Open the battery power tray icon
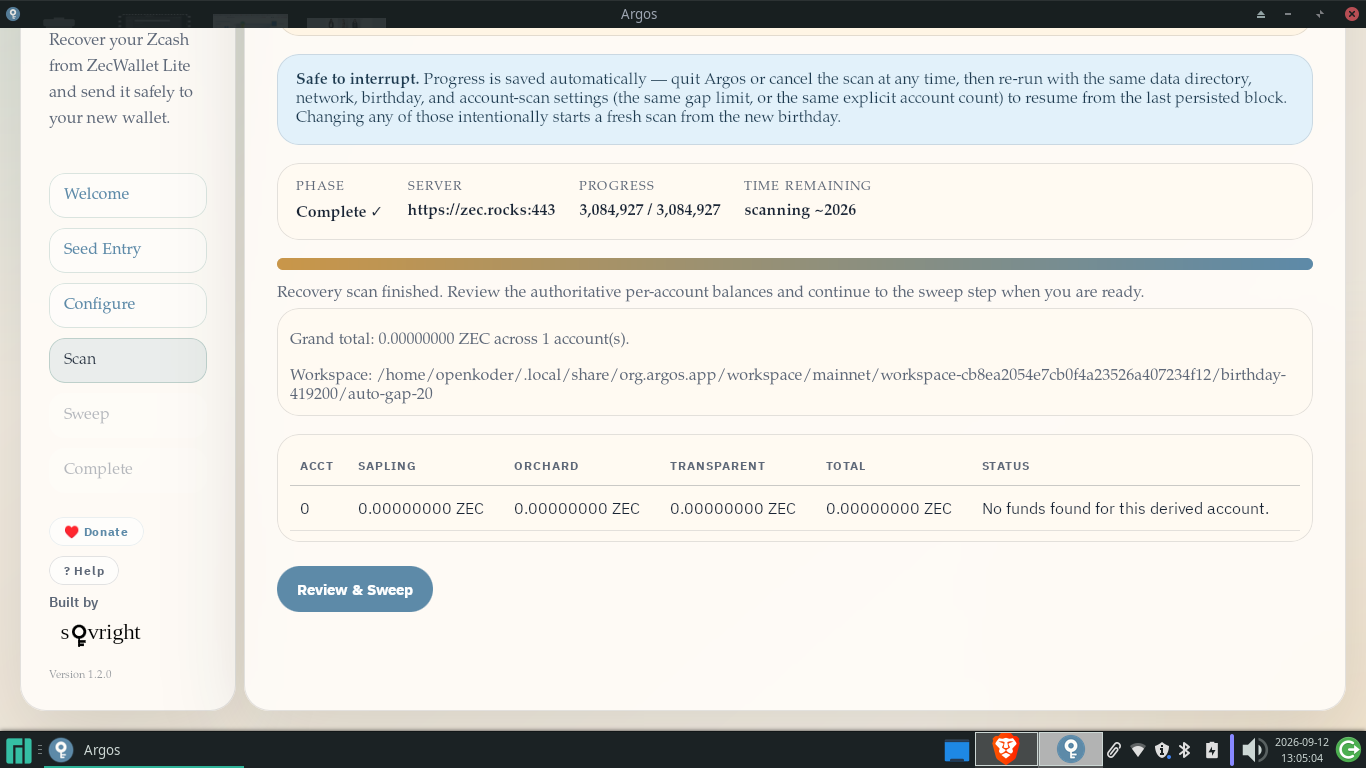The width and height of the screenshot is (1366, 768). pyautogui.click(x=1211, y=750)
